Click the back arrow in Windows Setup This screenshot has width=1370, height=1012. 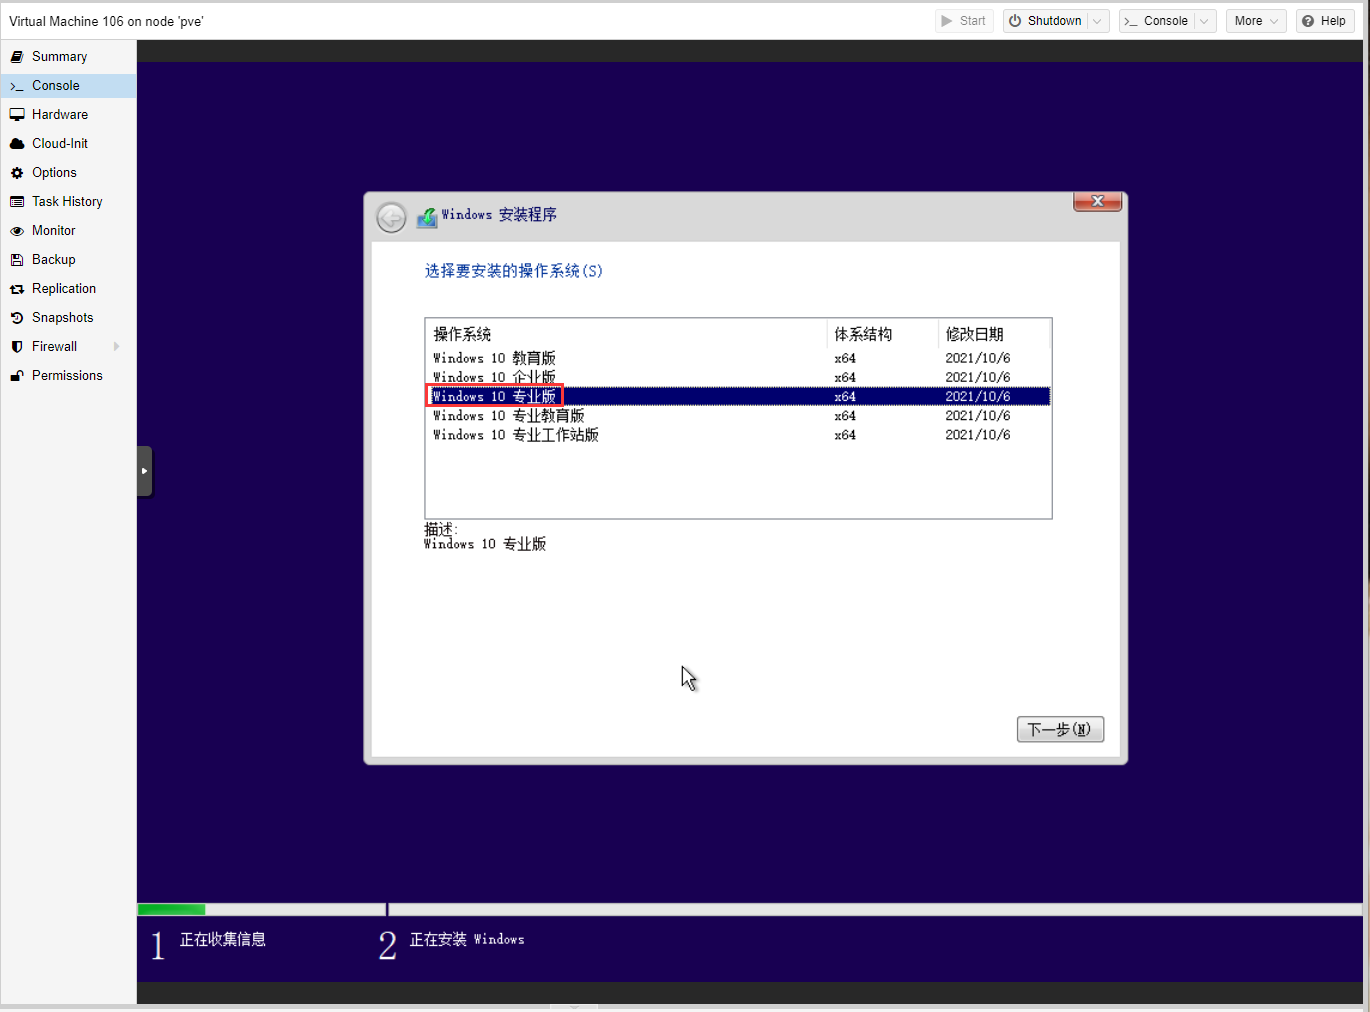point(391,217)
